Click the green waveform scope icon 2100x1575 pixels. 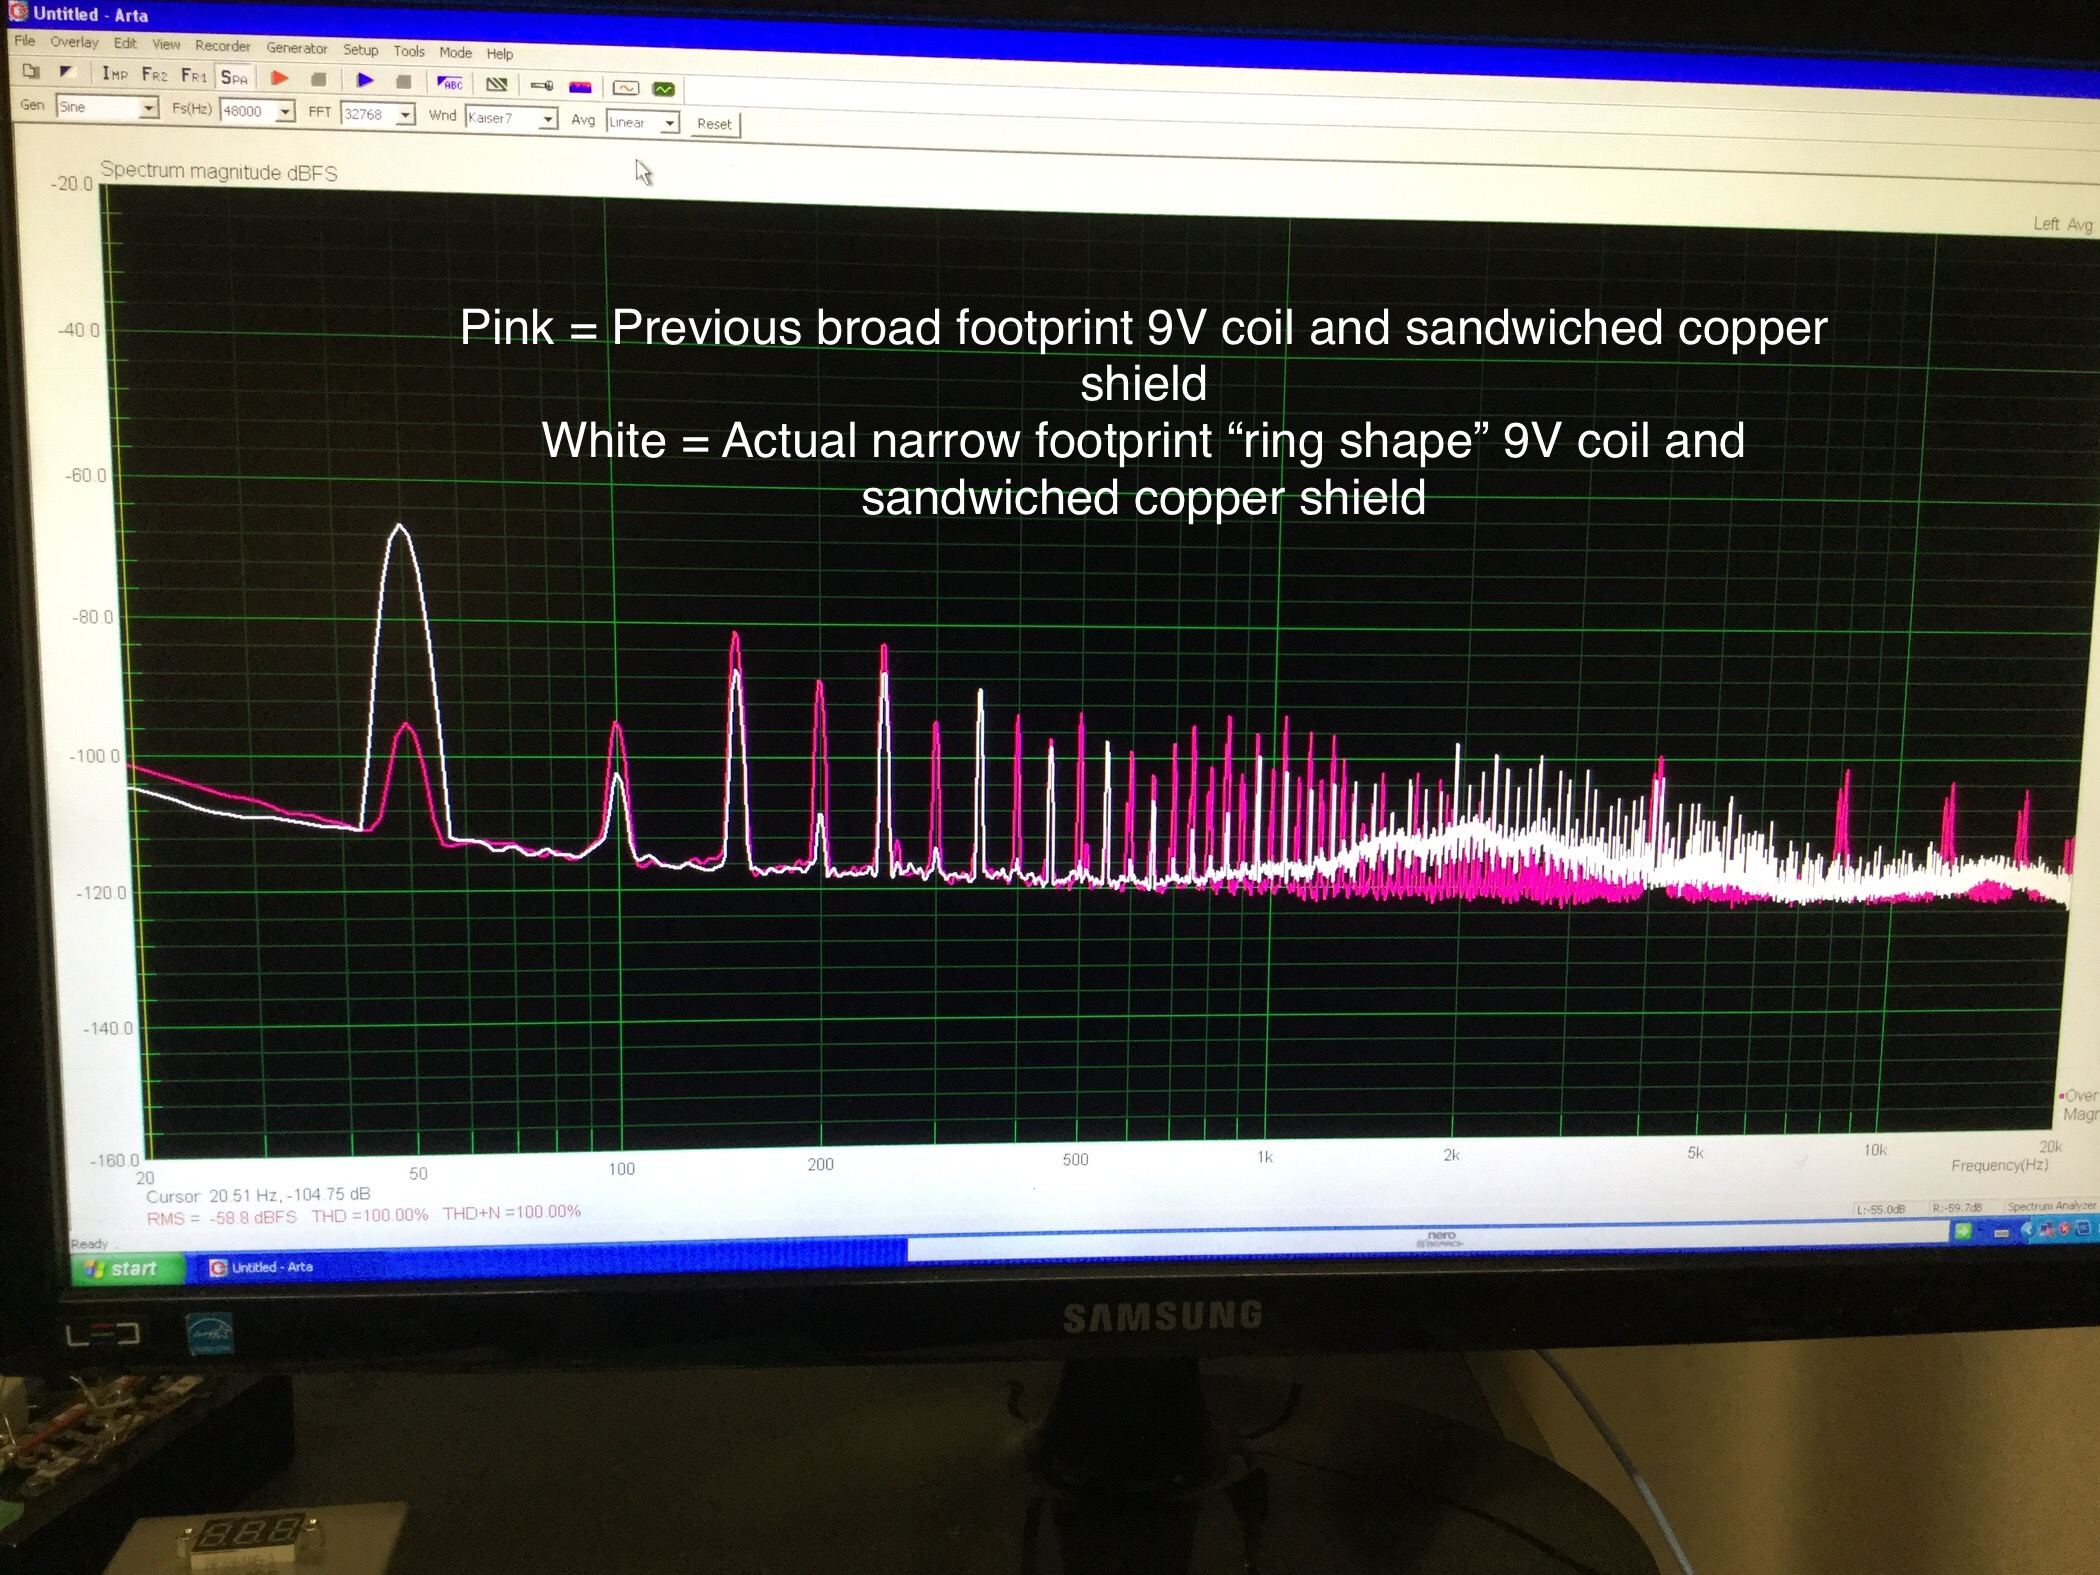(x=663, y=89)
